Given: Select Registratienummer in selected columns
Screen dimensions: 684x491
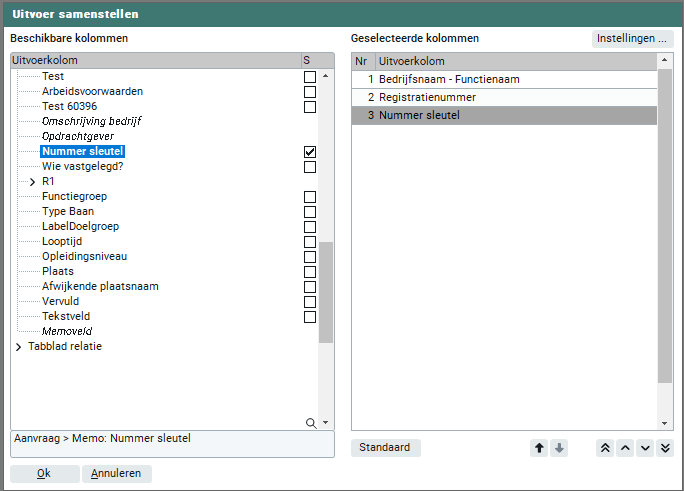Looking at the screenshot, I should [x=420, y=98].
